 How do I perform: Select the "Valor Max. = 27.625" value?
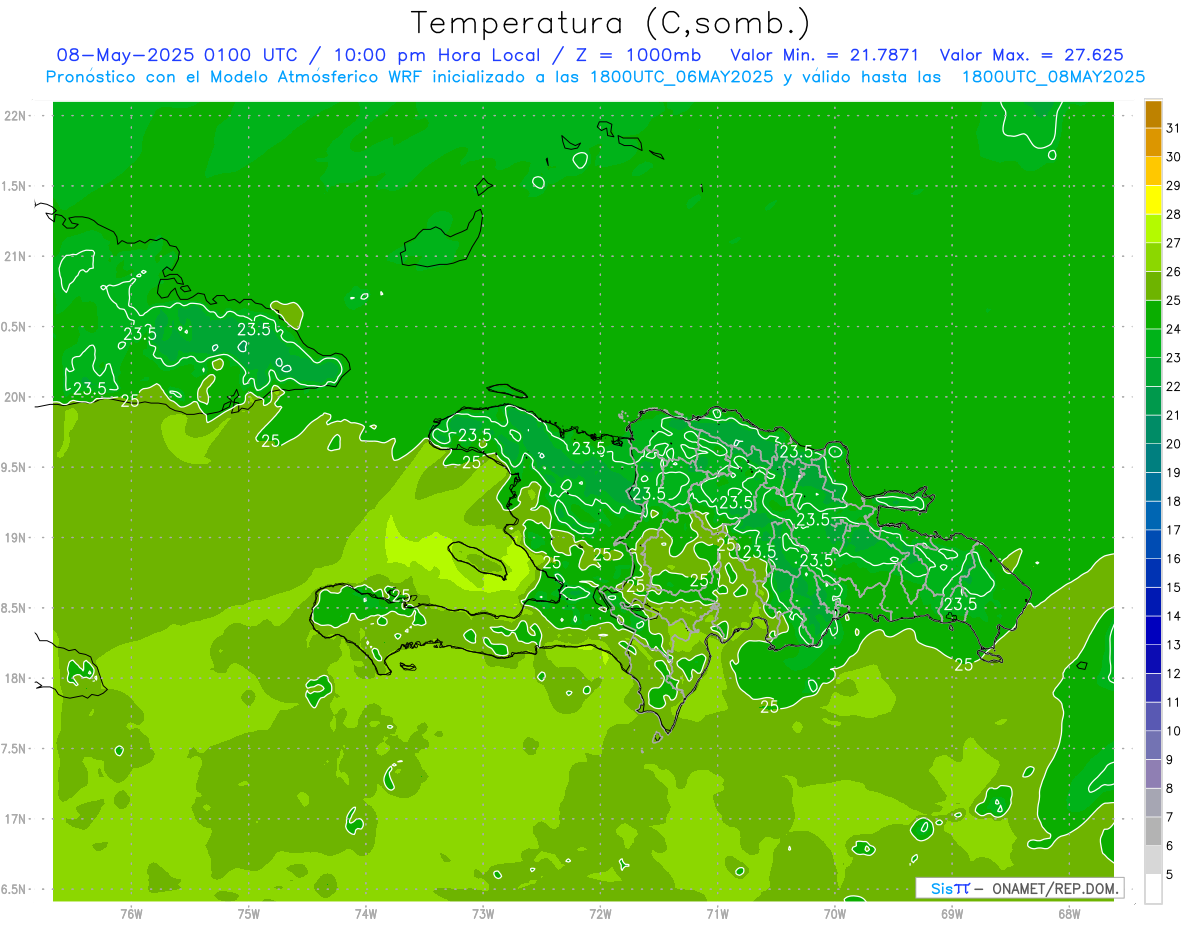pyautogui.click(x=1032, y=55)
